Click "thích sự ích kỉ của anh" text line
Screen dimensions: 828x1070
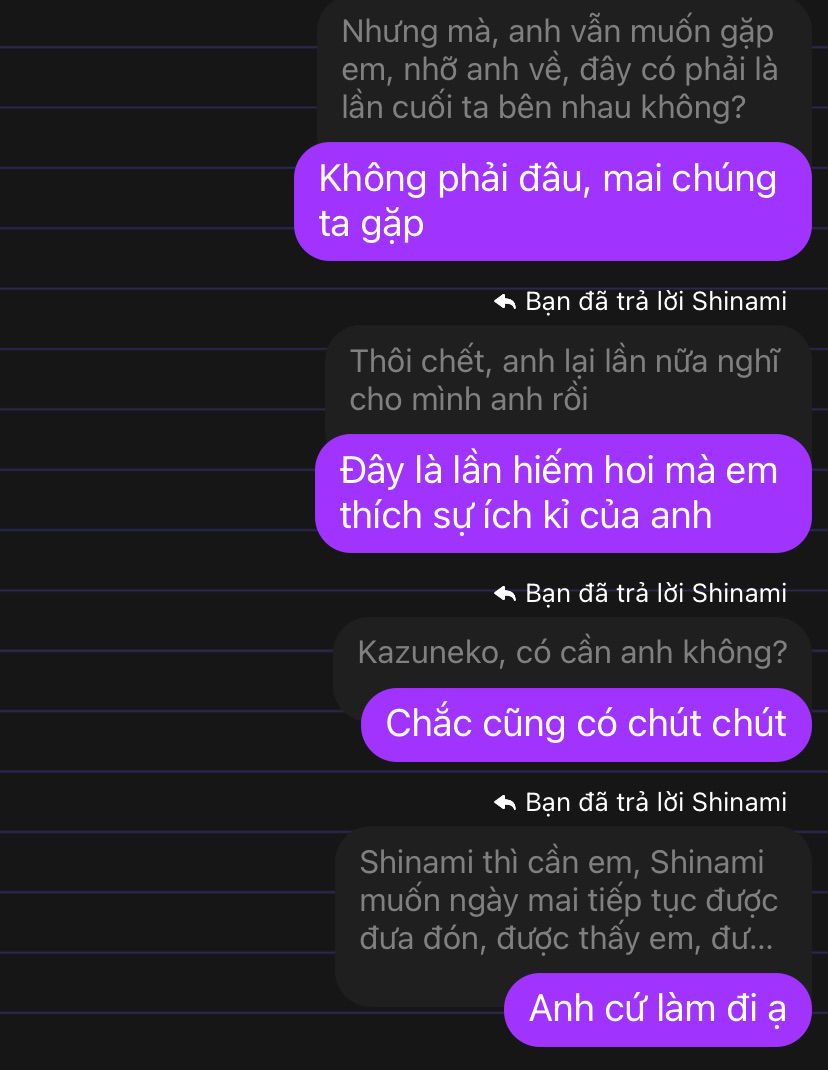[x=526, y=516]
